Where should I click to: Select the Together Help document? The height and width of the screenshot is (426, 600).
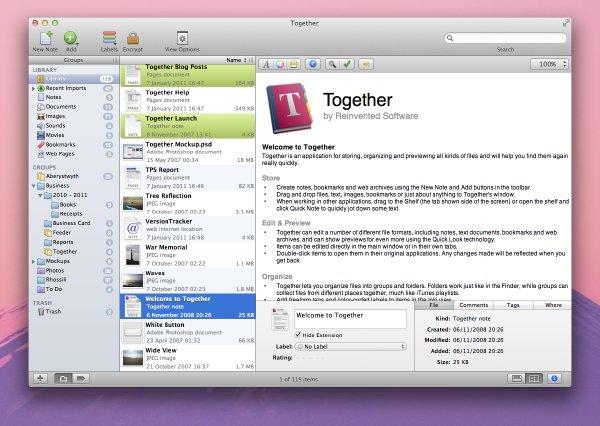coord(188,100)
